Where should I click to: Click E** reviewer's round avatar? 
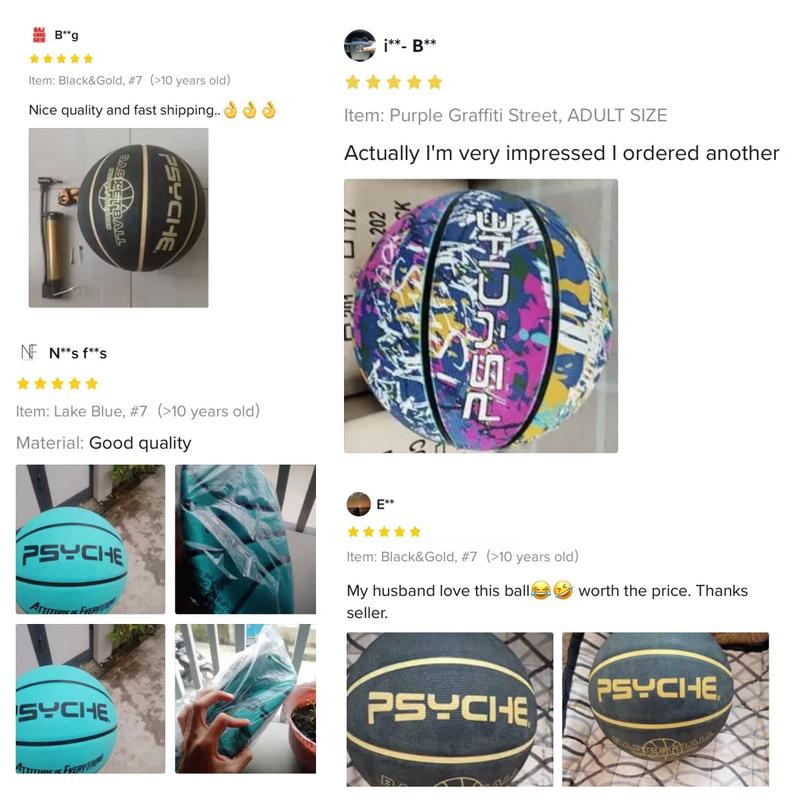[x=359, y=504]
